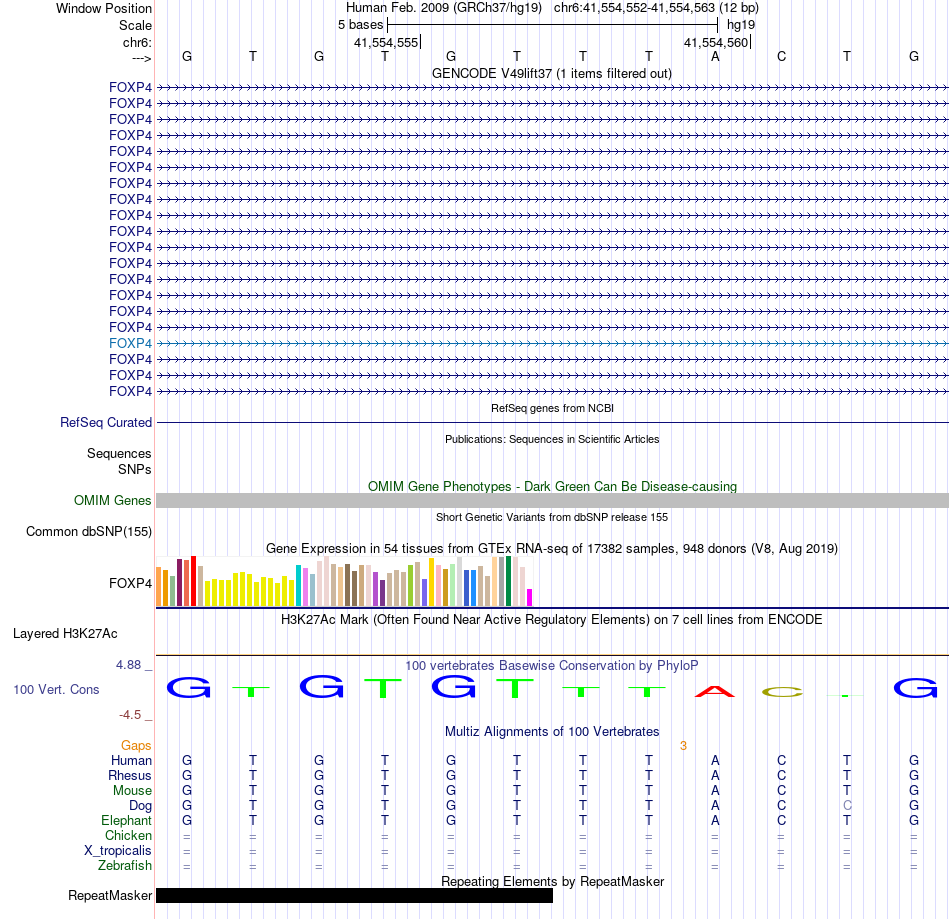Open the H3K27Ac Mark ENCODE track title
The height and width of the screenshot is (919, 950).
[x=552, y=620]
